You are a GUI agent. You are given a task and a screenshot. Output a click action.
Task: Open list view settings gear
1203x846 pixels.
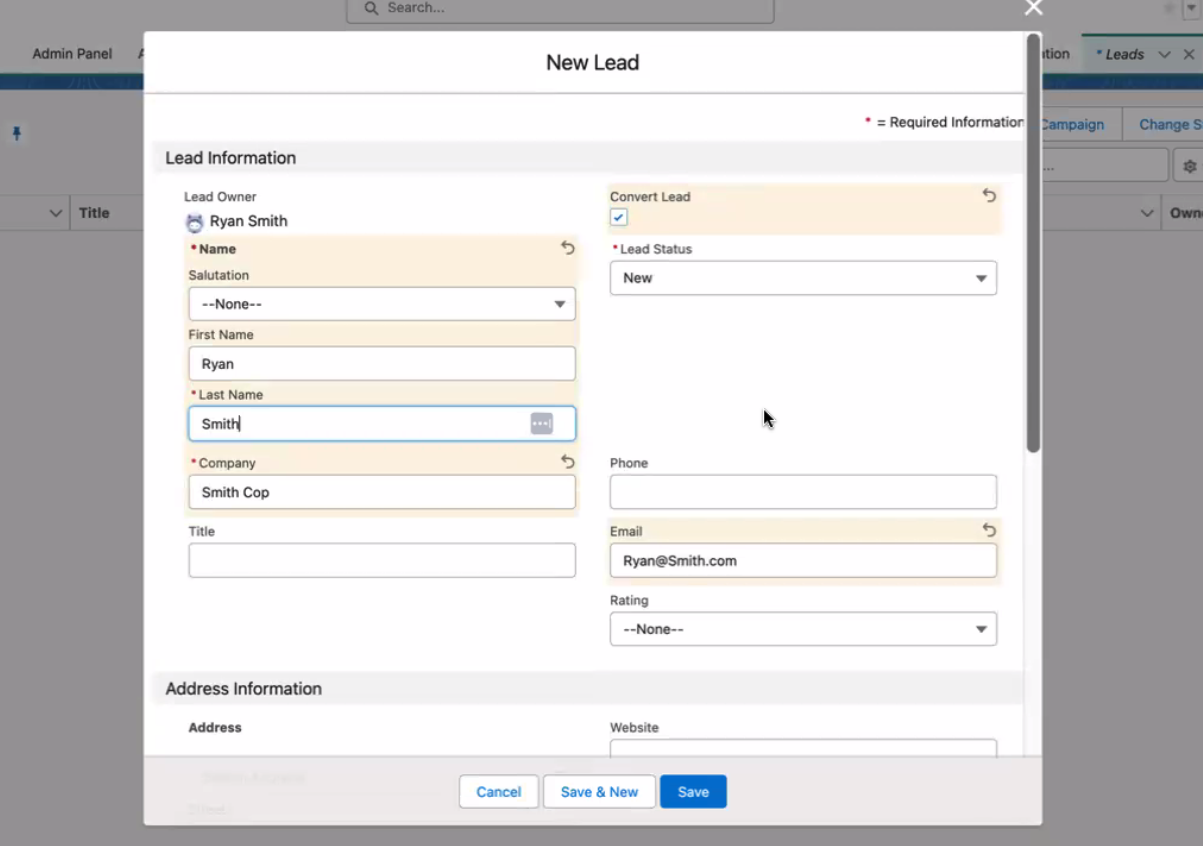tap(1189, 166)
